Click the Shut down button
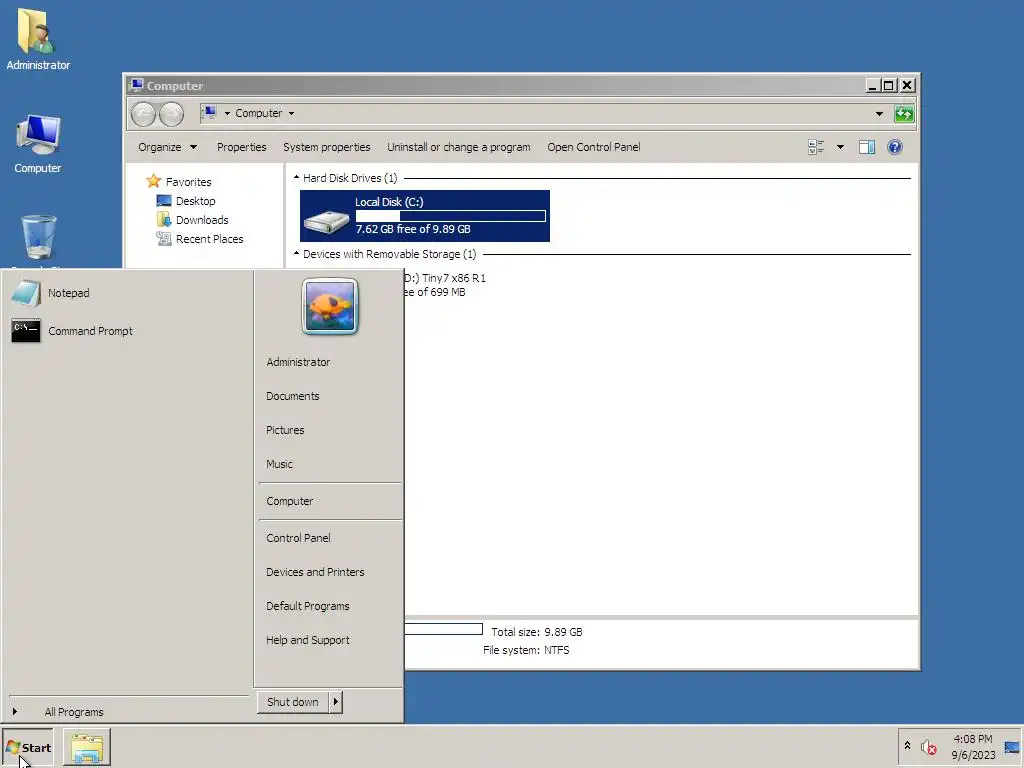Viewport: 1024px width, 768px height. [x=293, y=702]
